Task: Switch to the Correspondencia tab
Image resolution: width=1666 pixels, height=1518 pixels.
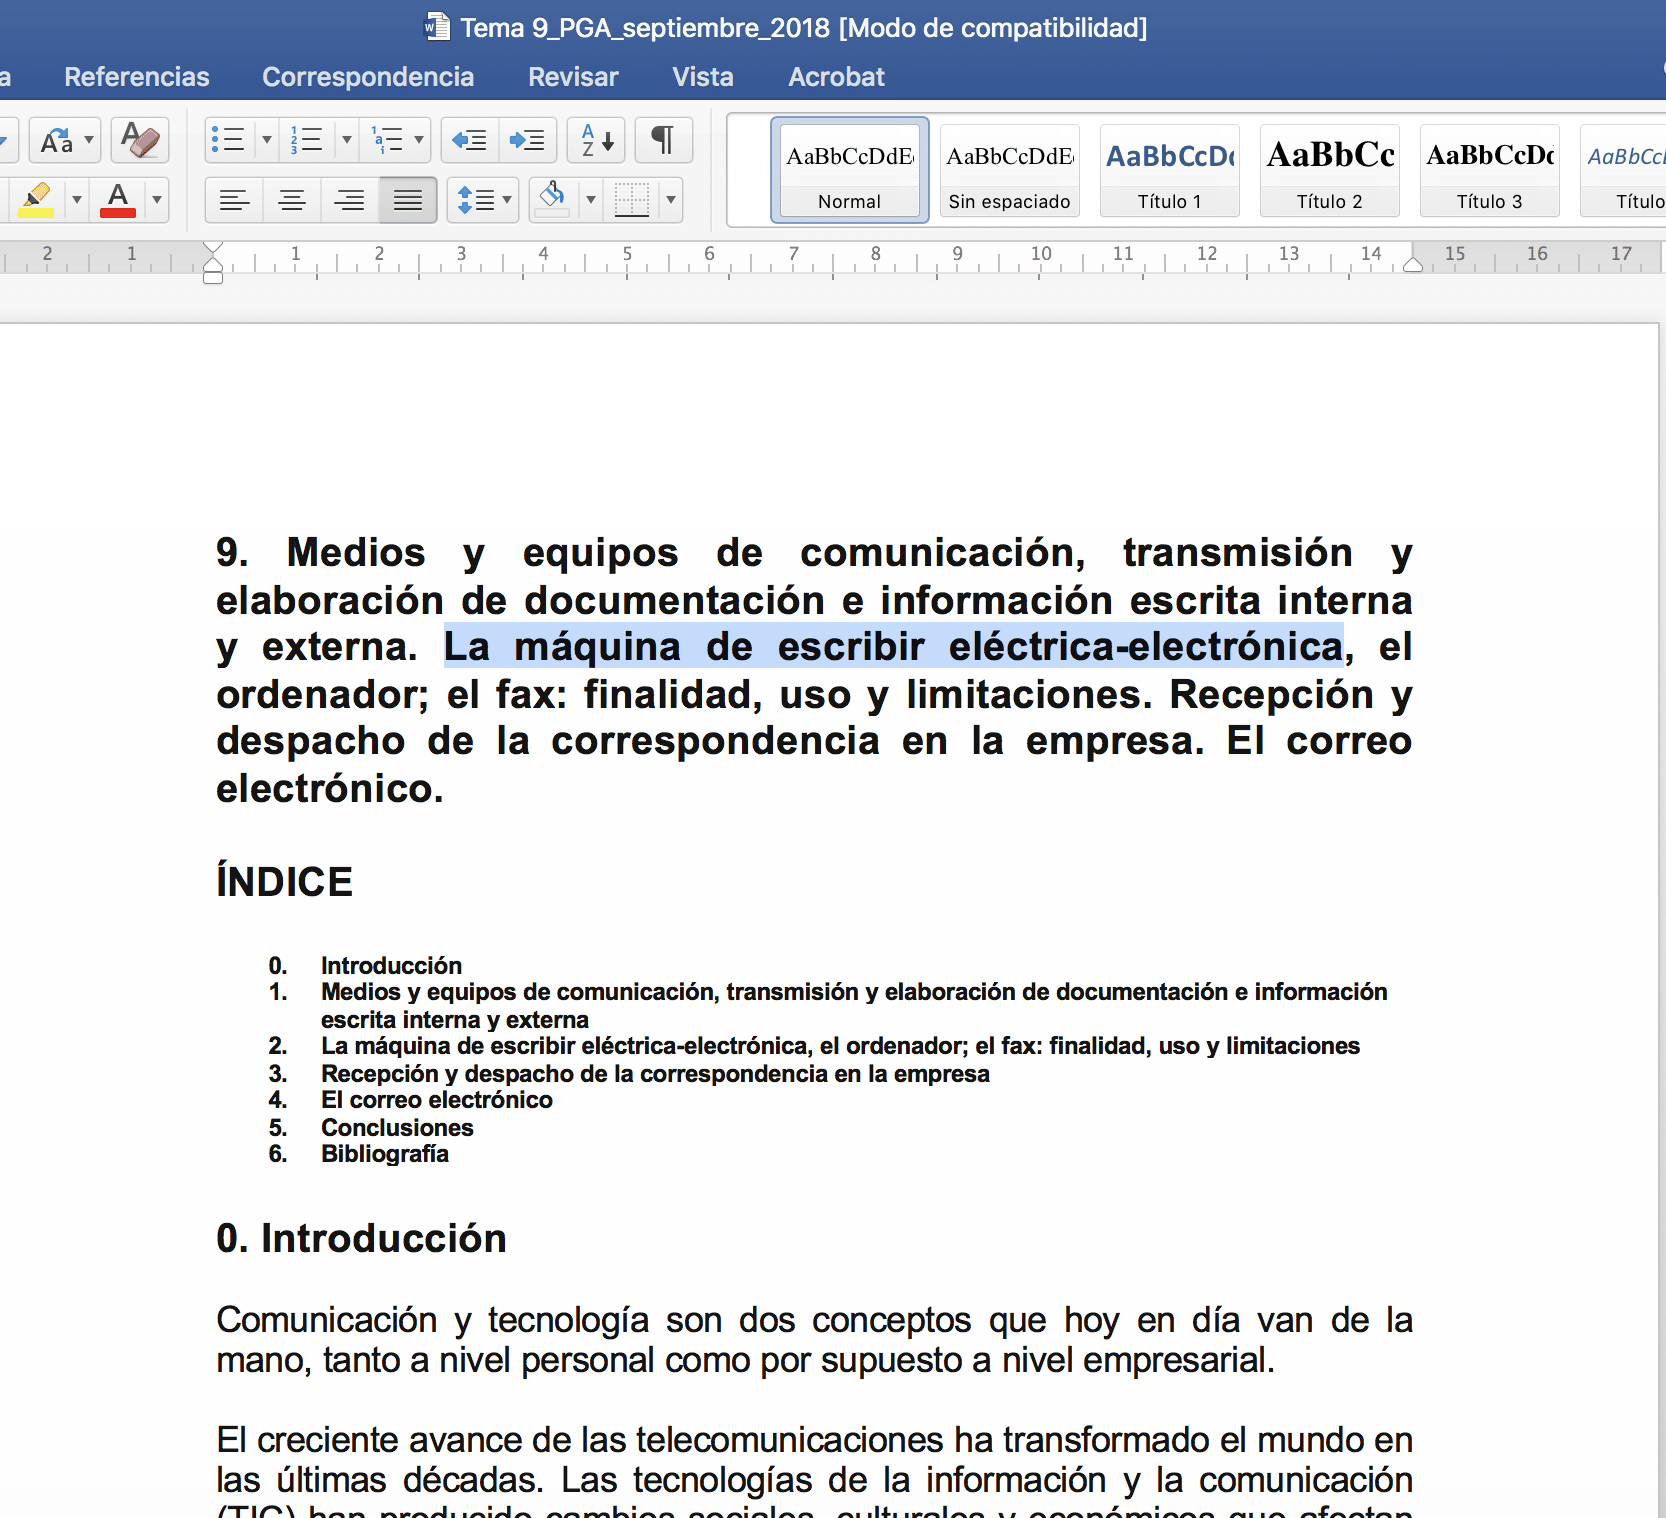Action: [368, 77]
